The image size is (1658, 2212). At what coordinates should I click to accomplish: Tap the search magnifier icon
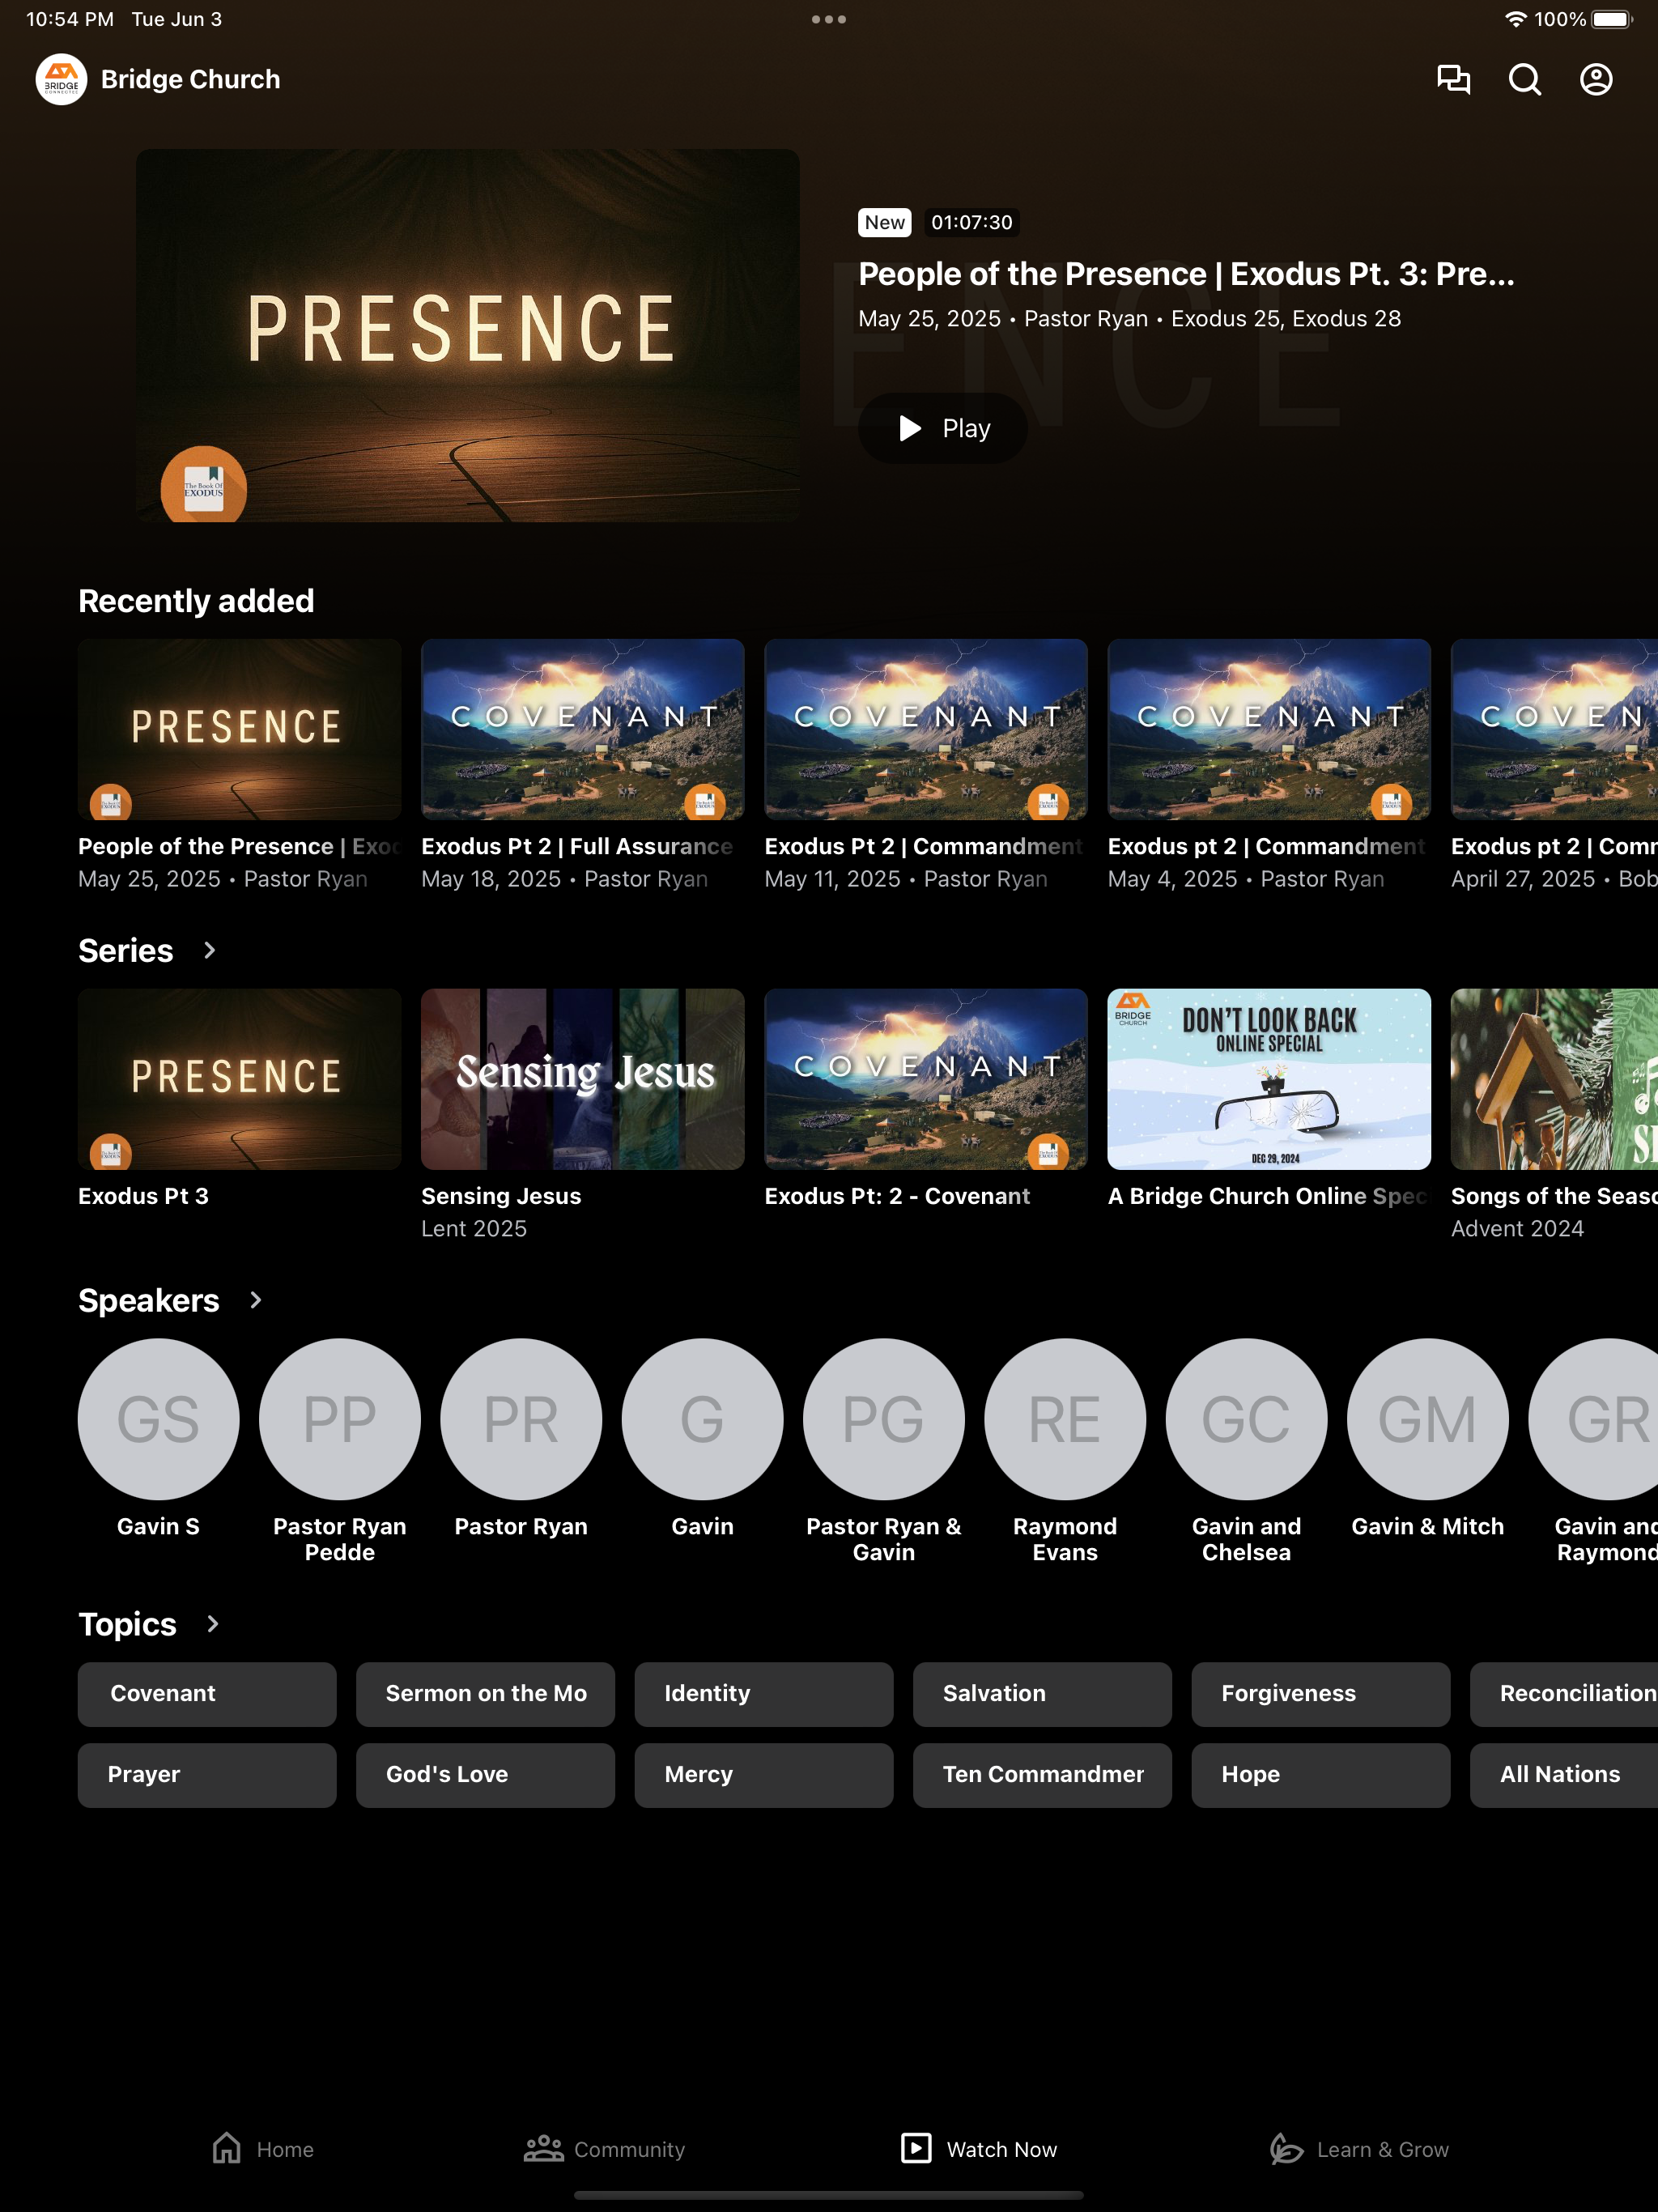(1524, 79)
